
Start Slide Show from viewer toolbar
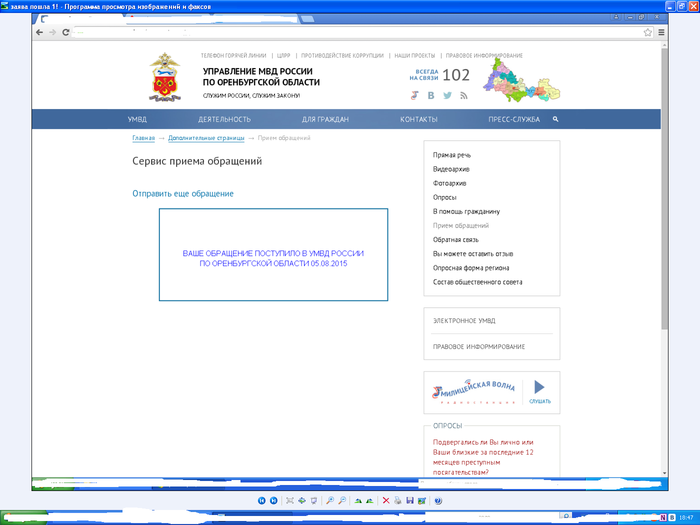(x=314, y=500)
